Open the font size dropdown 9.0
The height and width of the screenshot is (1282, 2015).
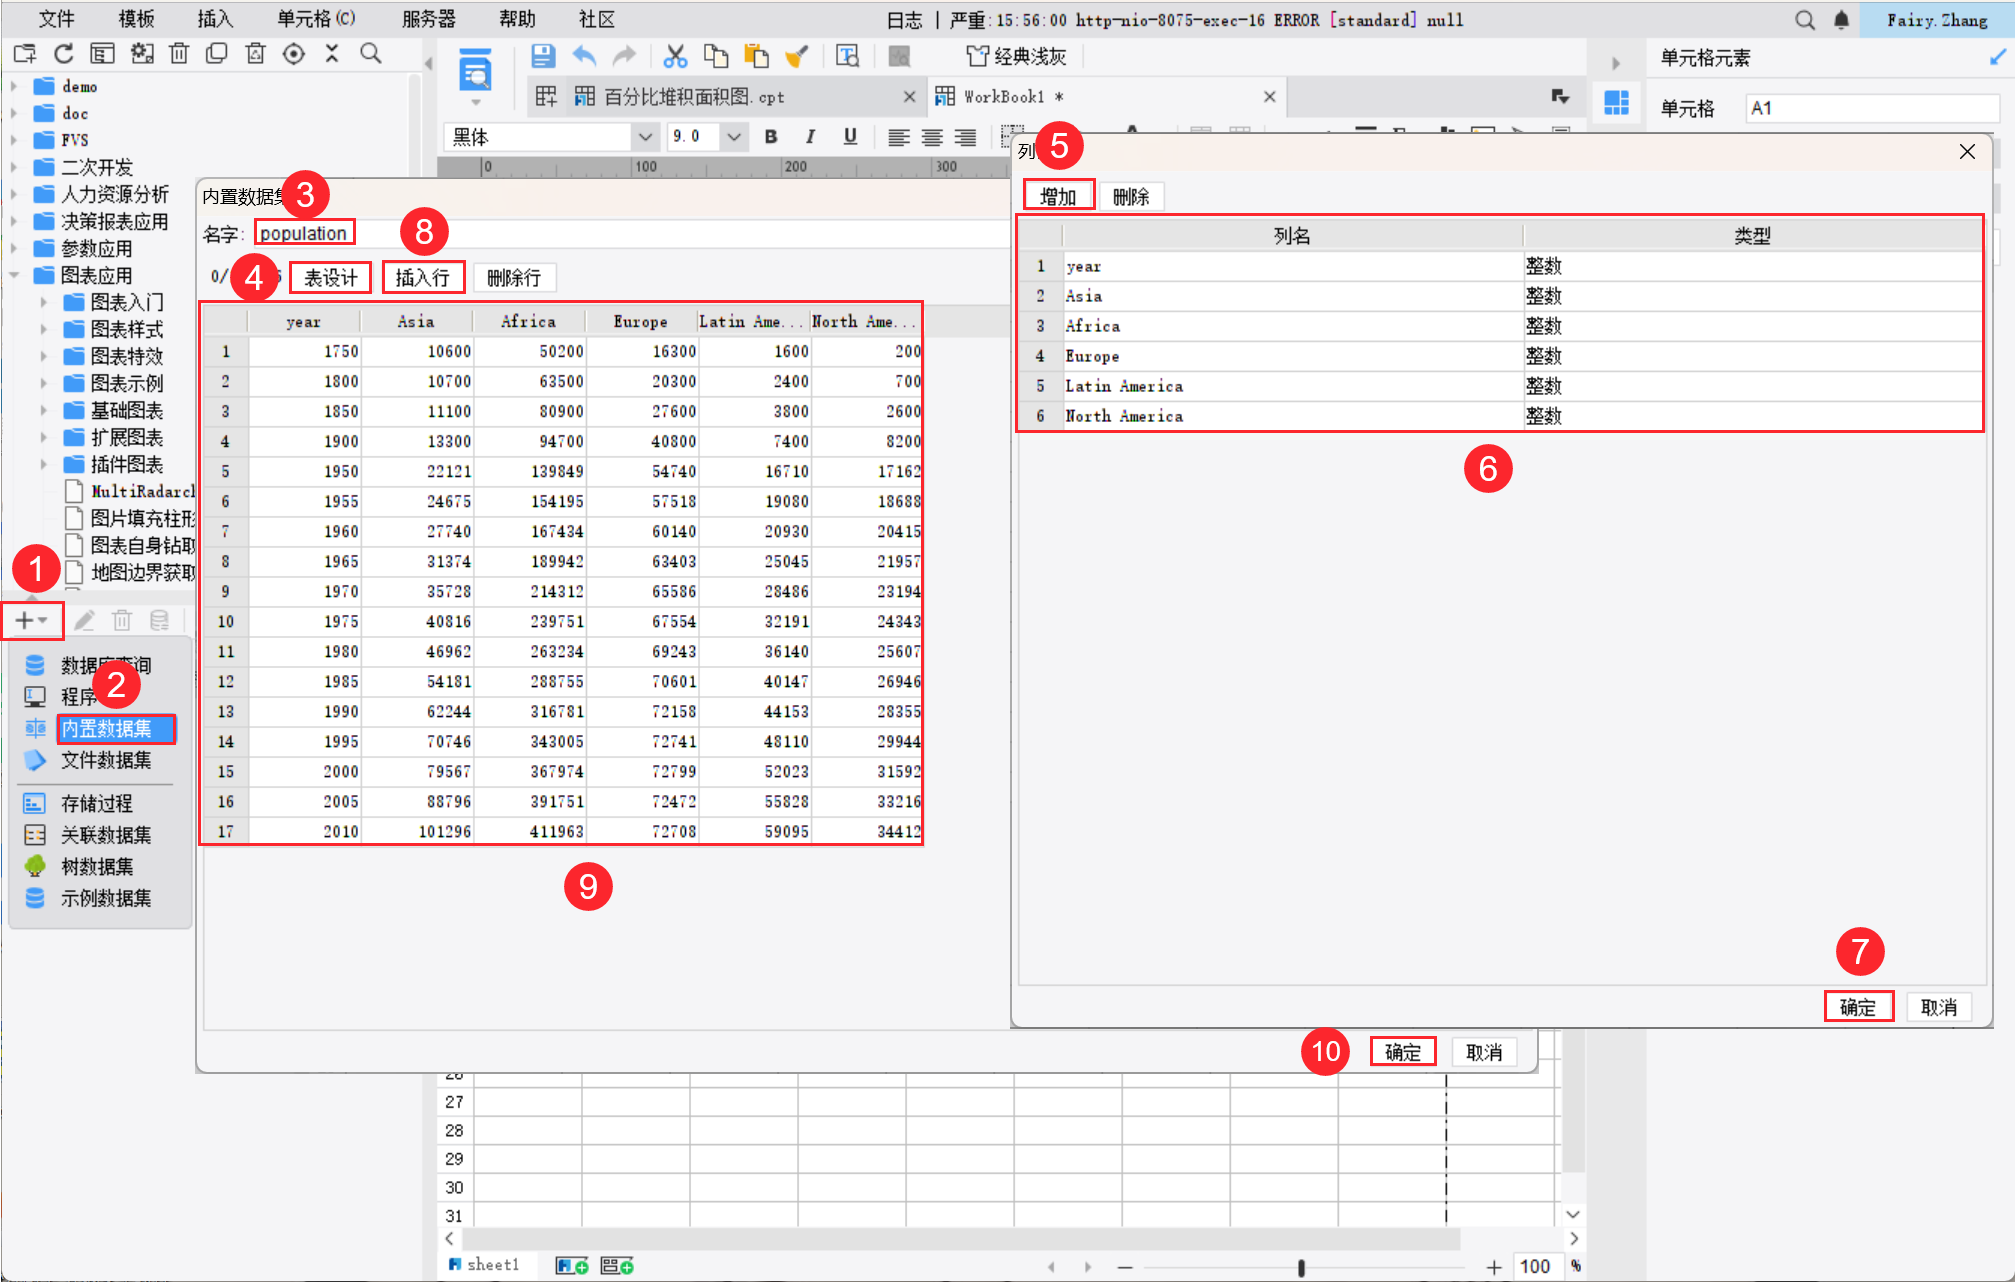734,137
